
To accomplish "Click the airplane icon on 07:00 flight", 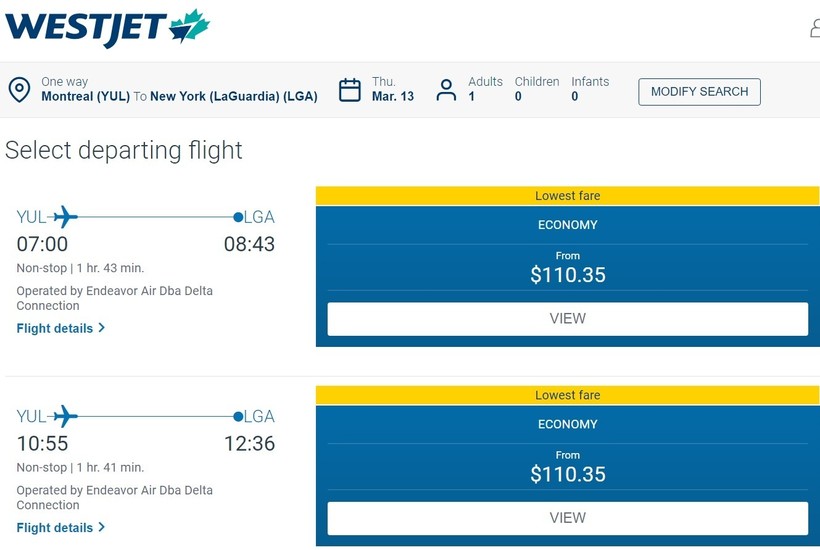I will [65, 216].
